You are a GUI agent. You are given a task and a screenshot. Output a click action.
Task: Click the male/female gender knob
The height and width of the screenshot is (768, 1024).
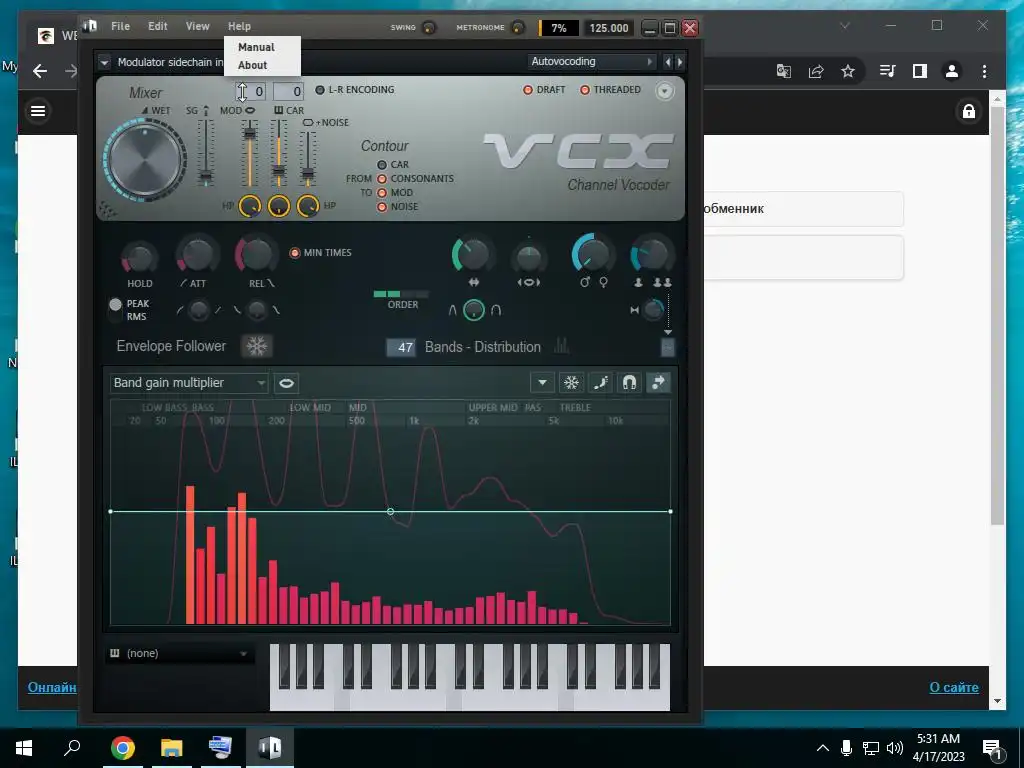click(593, 253)
